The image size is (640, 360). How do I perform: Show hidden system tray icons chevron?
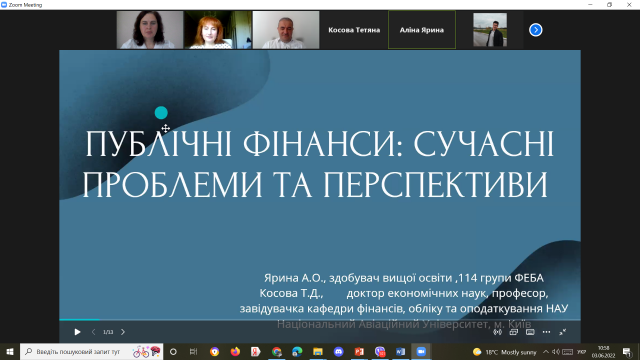546,352
